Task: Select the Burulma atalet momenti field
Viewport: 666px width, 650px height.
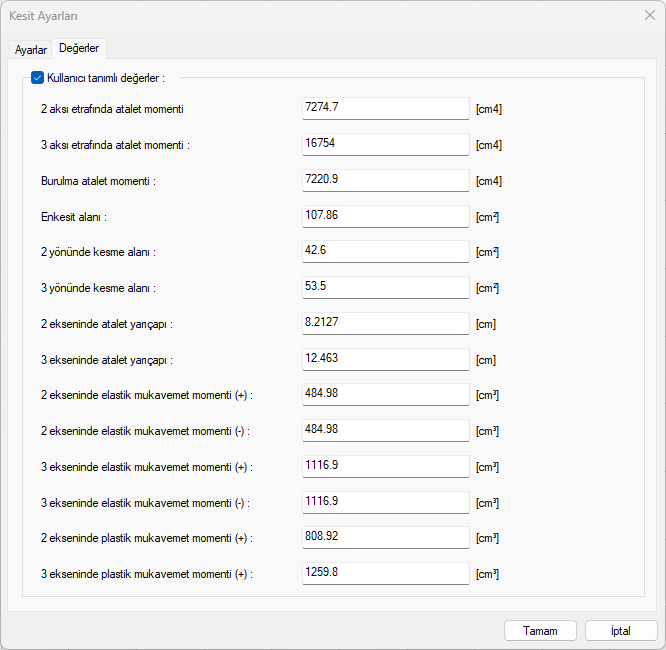Action: click(385, 179)
